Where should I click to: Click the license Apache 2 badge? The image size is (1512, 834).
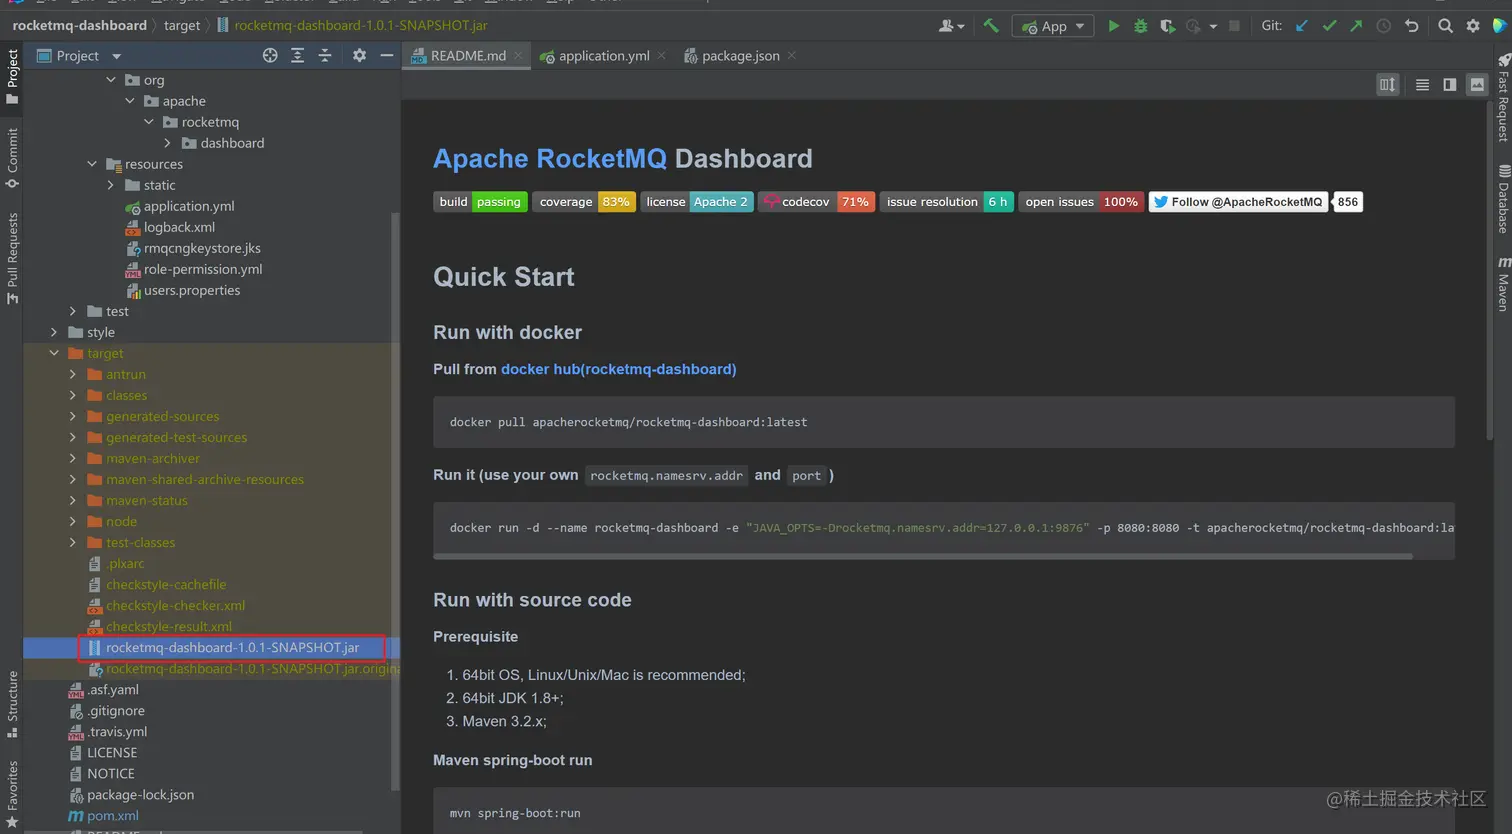(697, 202)
